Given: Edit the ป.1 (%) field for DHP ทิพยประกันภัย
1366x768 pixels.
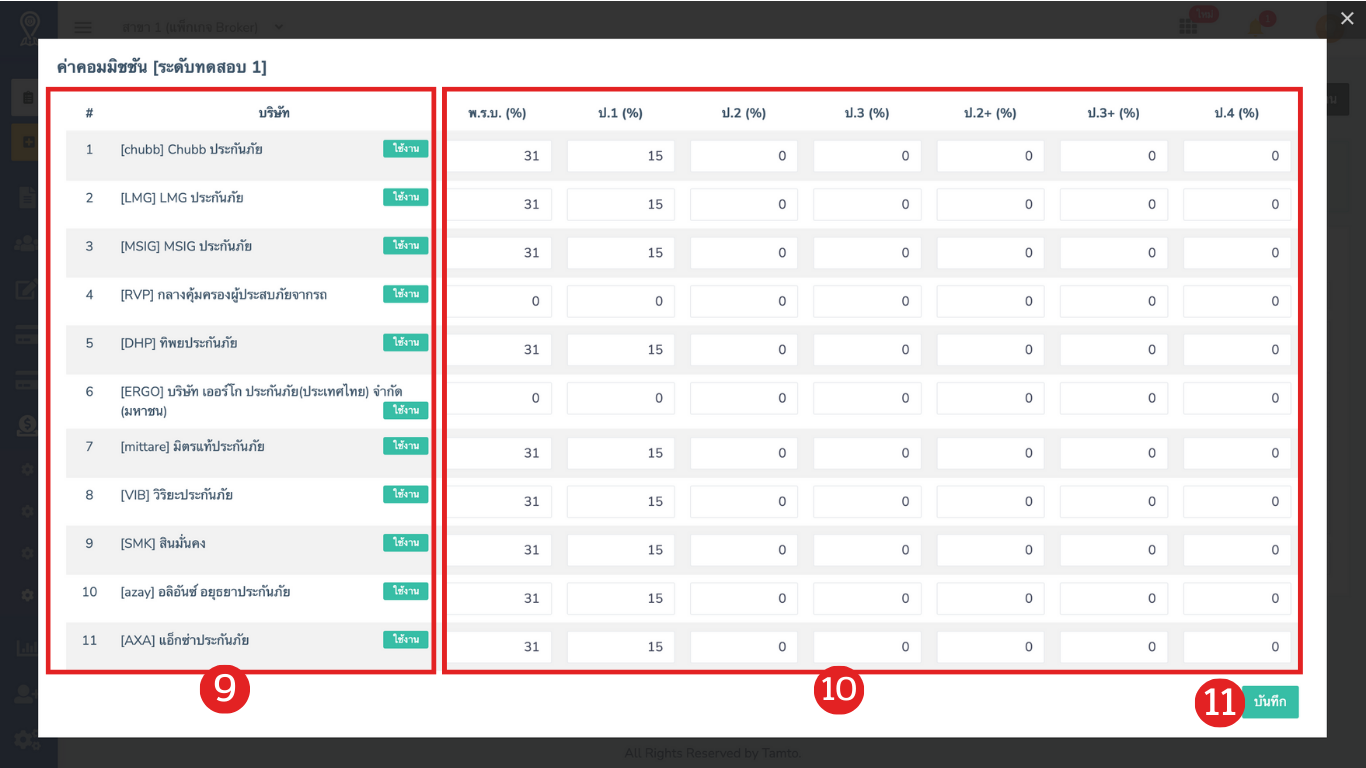Looking at the screenshot, I should tap(621, 350).
